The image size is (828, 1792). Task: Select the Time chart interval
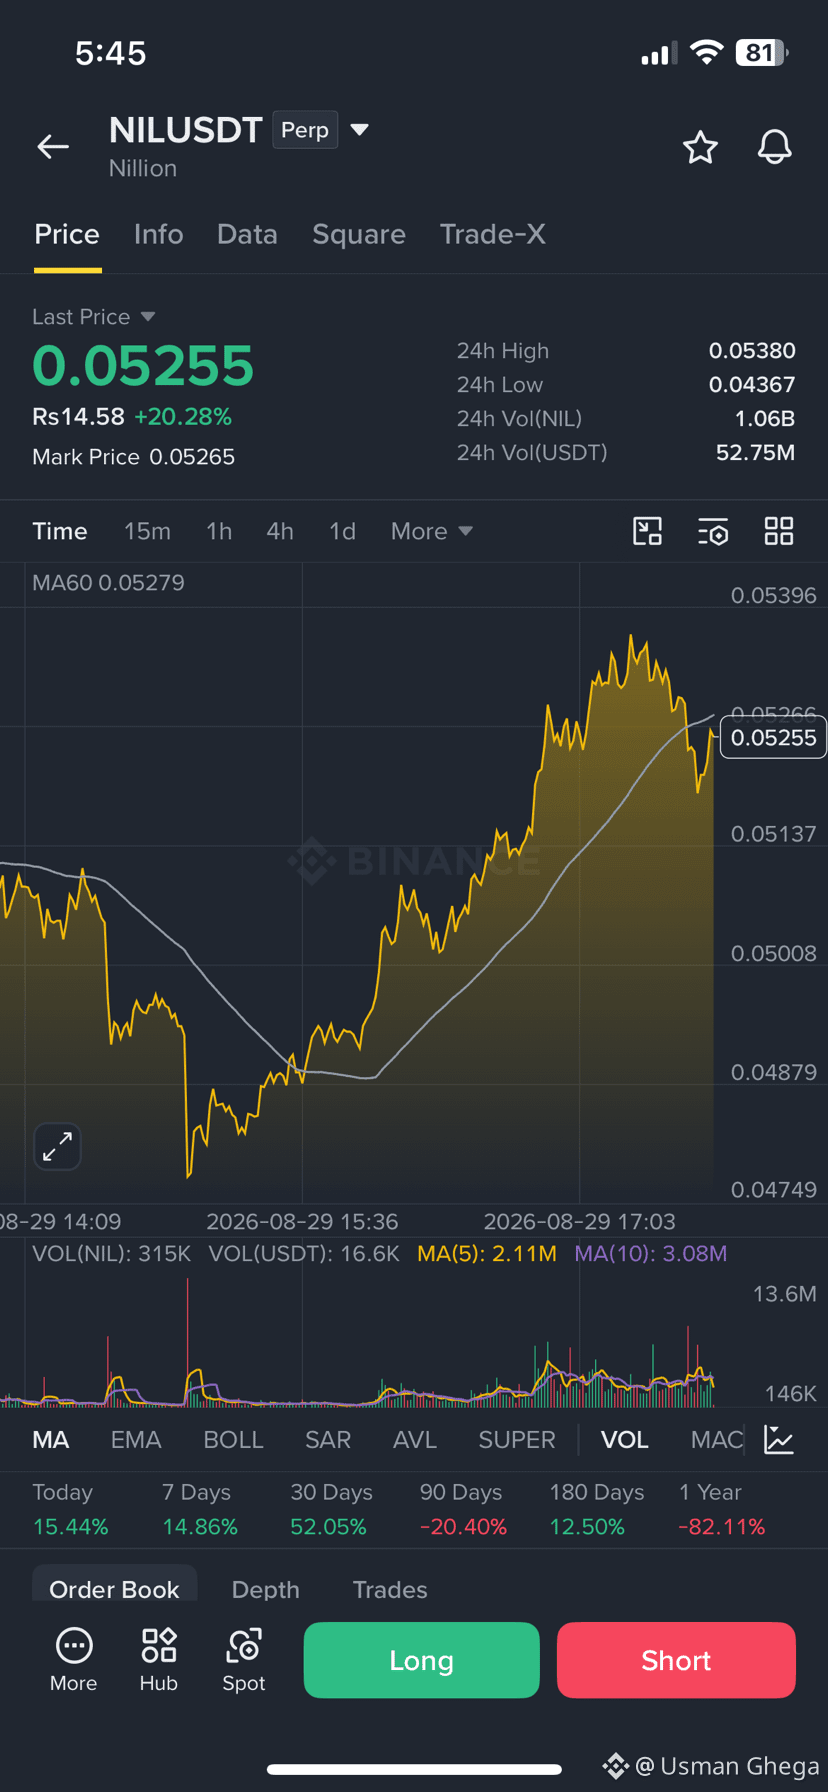coord(60,531)
